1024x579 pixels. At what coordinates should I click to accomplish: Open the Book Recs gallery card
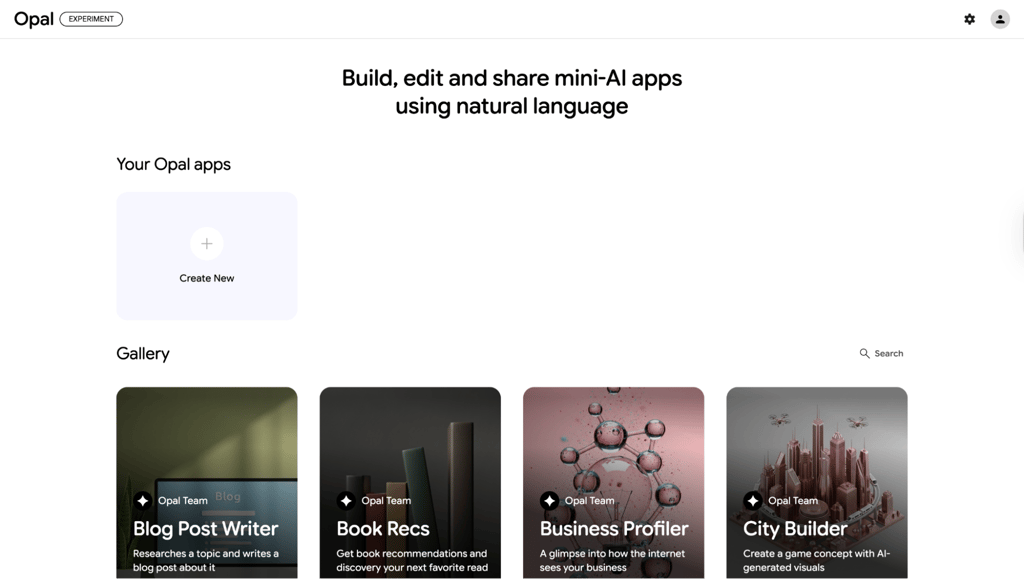[x=410, y=482]
